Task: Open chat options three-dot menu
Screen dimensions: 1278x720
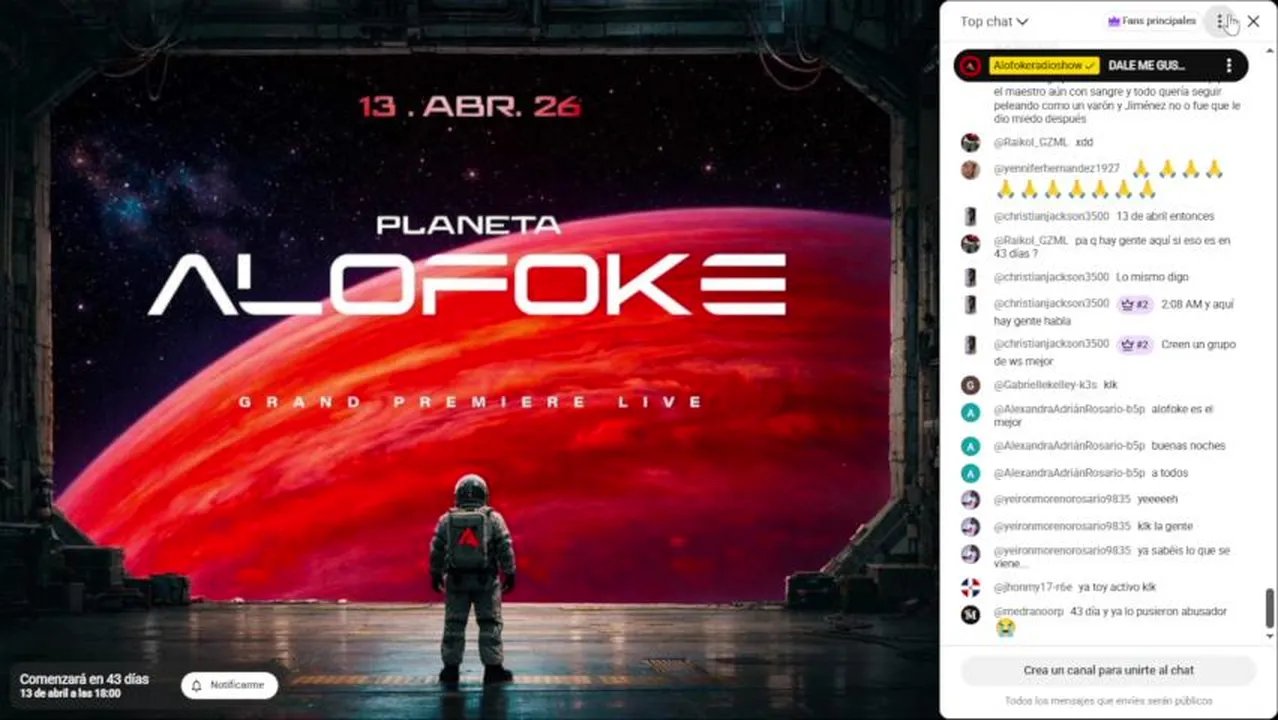Action: click(1220, 21)
